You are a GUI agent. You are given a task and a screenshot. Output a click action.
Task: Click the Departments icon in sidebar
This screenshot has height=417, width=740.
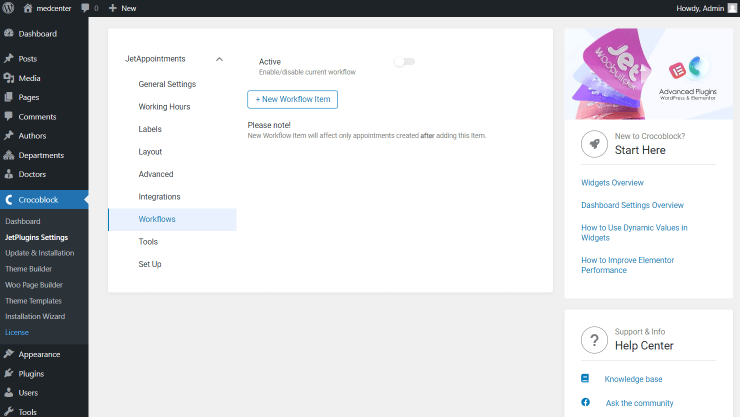click(x=8, y=155)
